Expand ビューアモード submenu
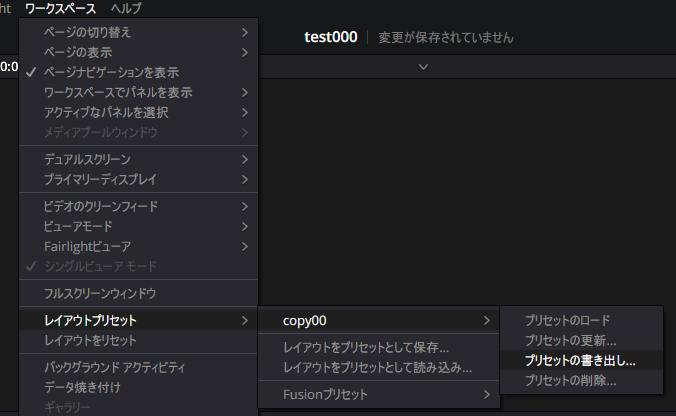Image resolution: width=676 pixels, height=416 pixels. [138, 226]
